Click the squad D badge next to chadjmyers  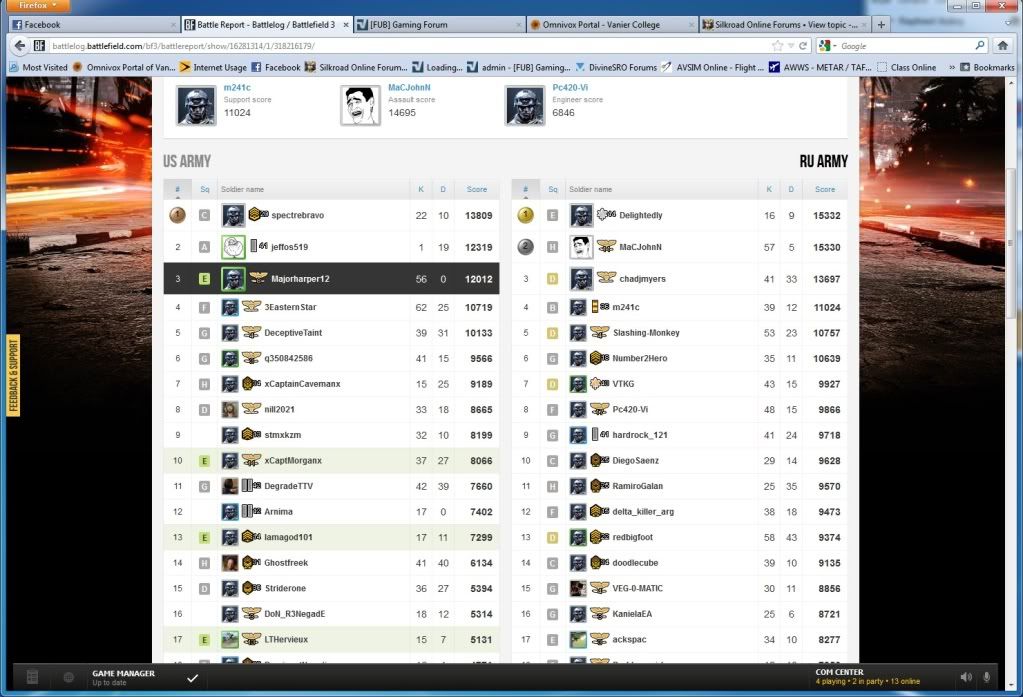coord(553,279)
